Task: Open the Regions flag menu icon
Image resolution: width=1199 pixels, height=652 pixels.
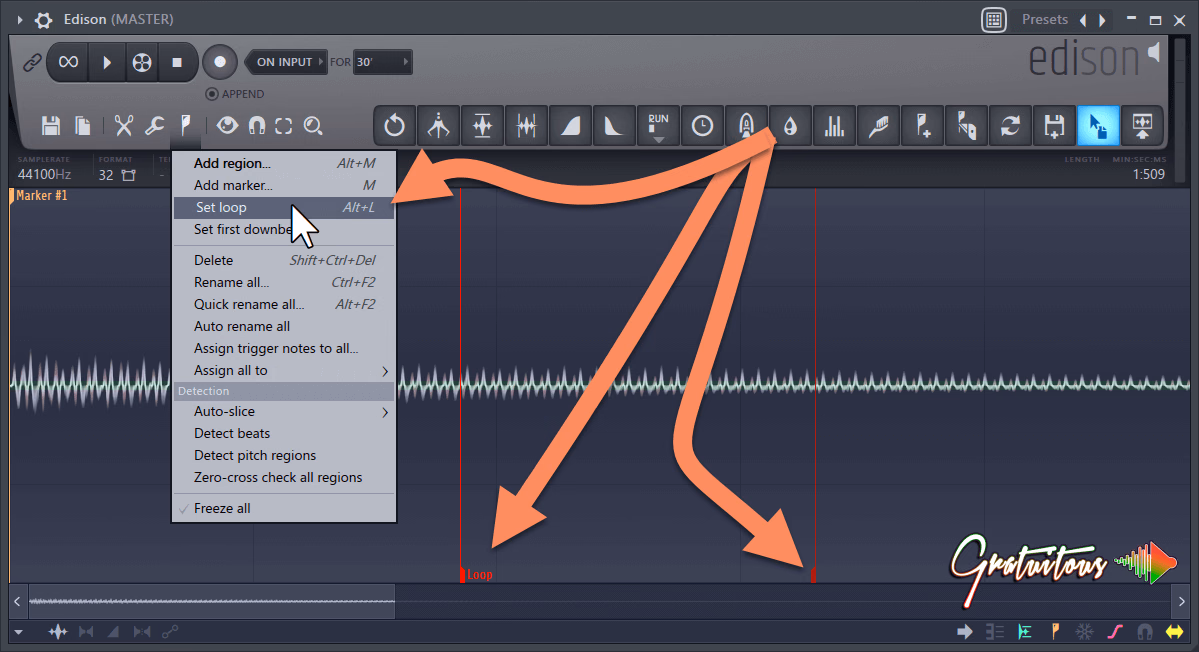Action: 186,125
